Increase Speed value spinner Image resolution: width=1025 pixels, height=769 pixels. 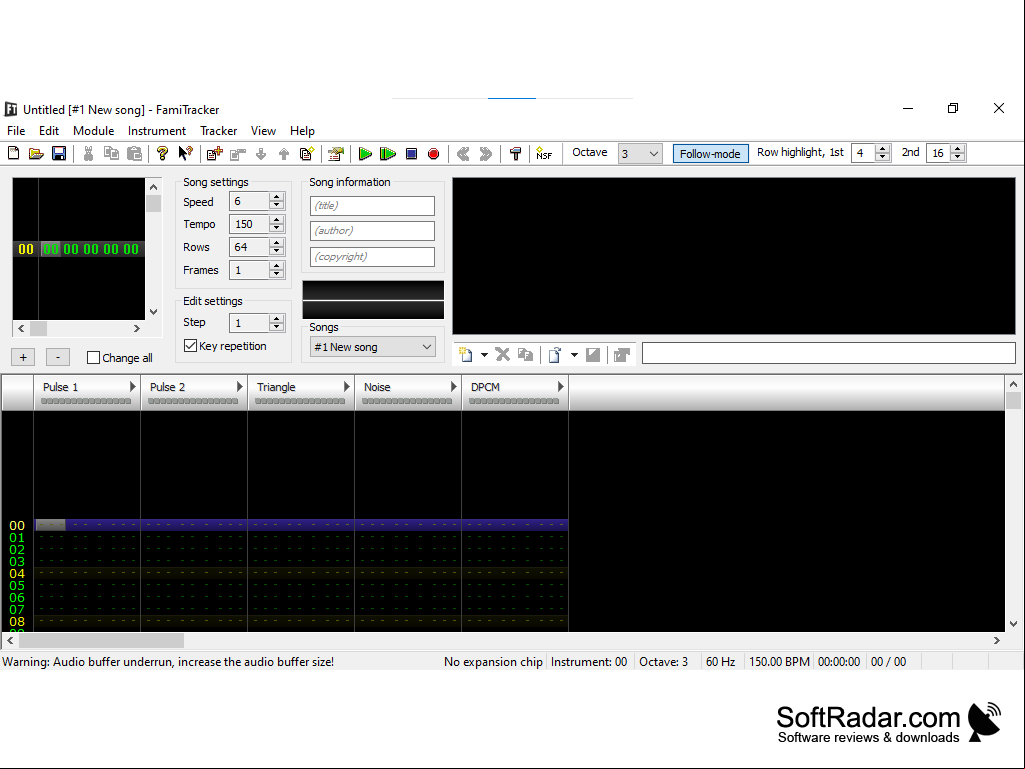pos(277,197)
